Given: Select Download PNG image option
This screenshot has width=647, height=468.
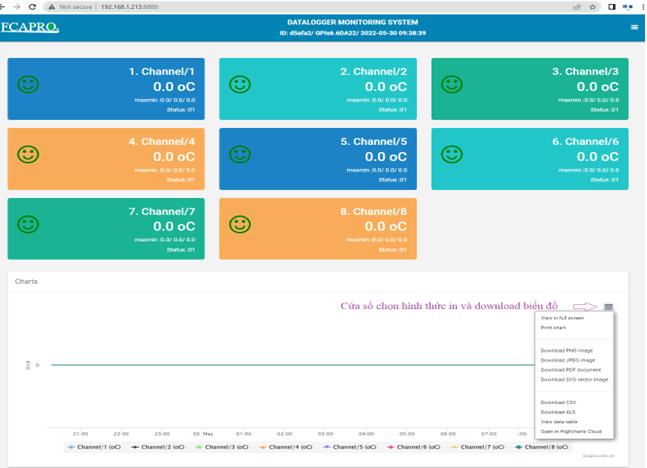Looking at the screenshot, I should [567, 350].
